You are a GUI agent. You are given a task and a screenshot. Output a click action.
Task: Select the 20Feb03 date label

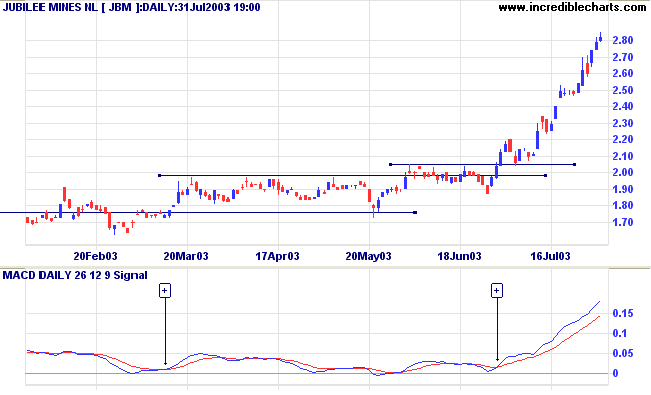(95, 256)
